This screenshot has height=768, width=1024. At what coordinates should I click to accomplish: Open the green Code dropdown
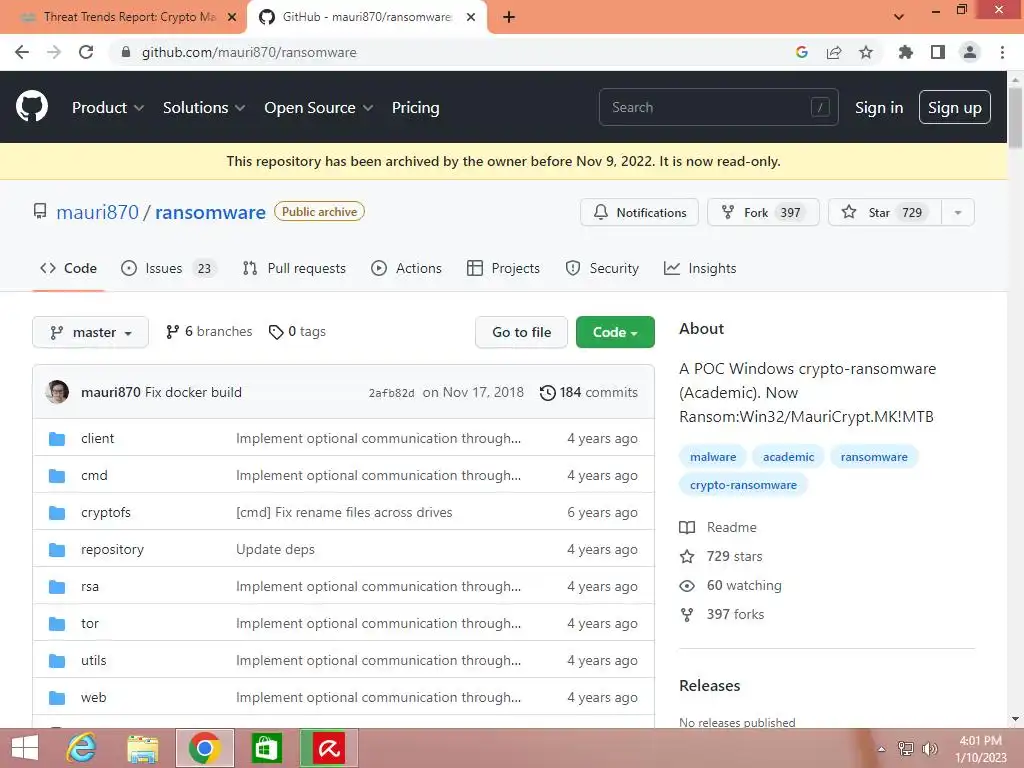pos(615,332)
